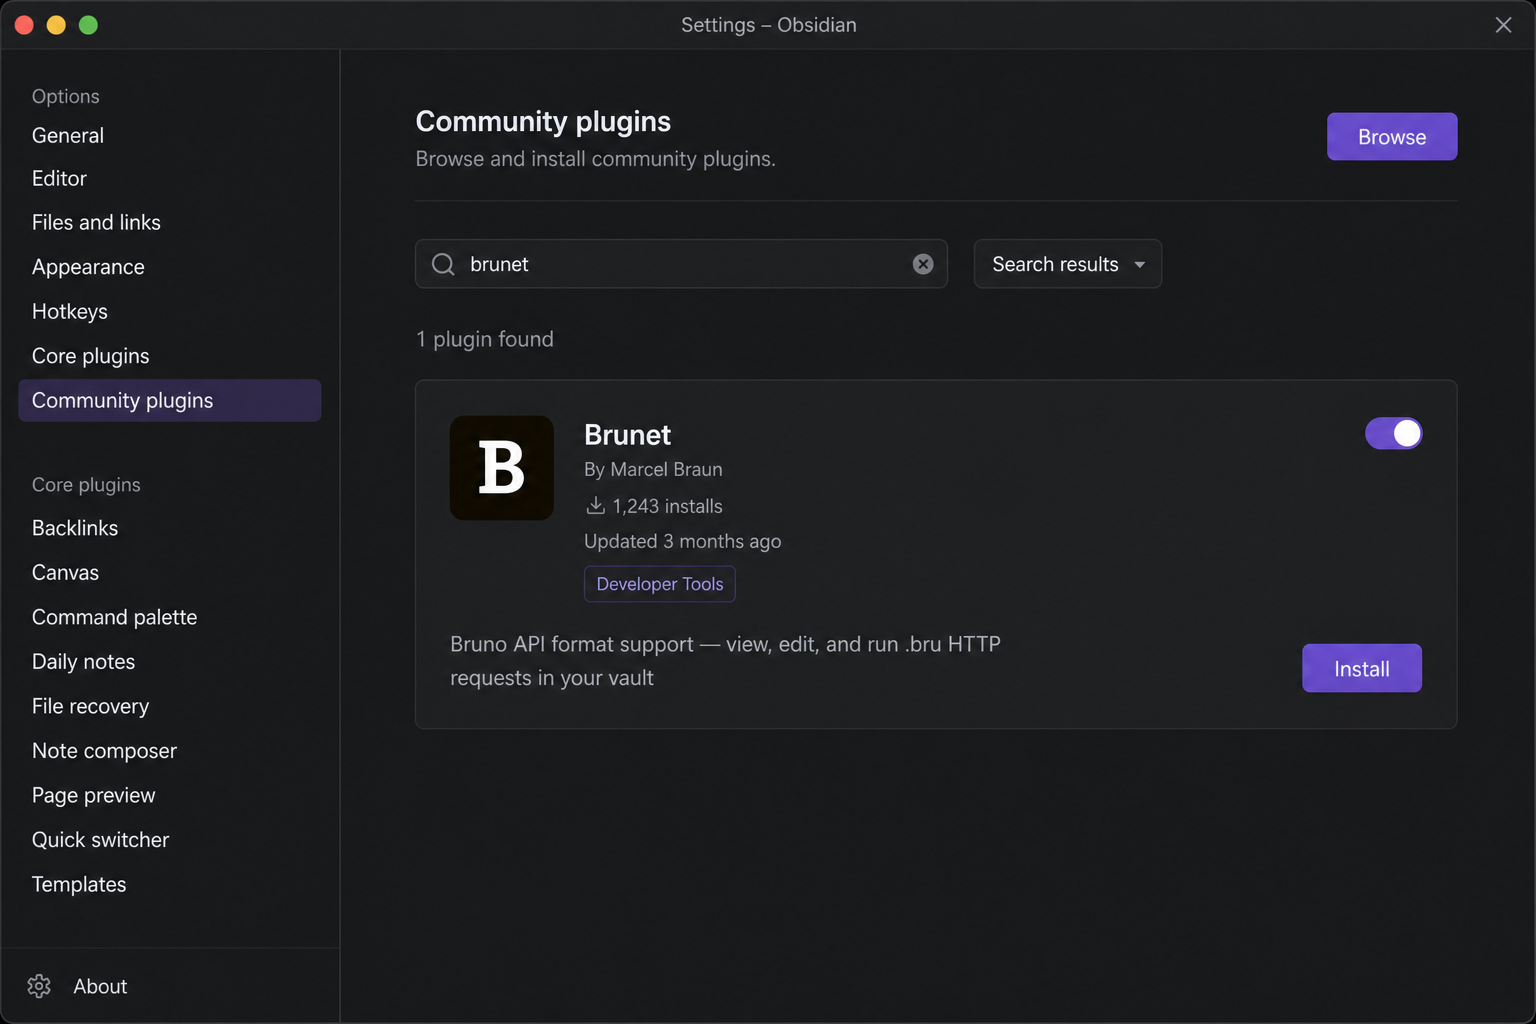The image size is (1536, 1024).
Task: Click the Brunet plugin B logo
Action: (x=502, y=468)
